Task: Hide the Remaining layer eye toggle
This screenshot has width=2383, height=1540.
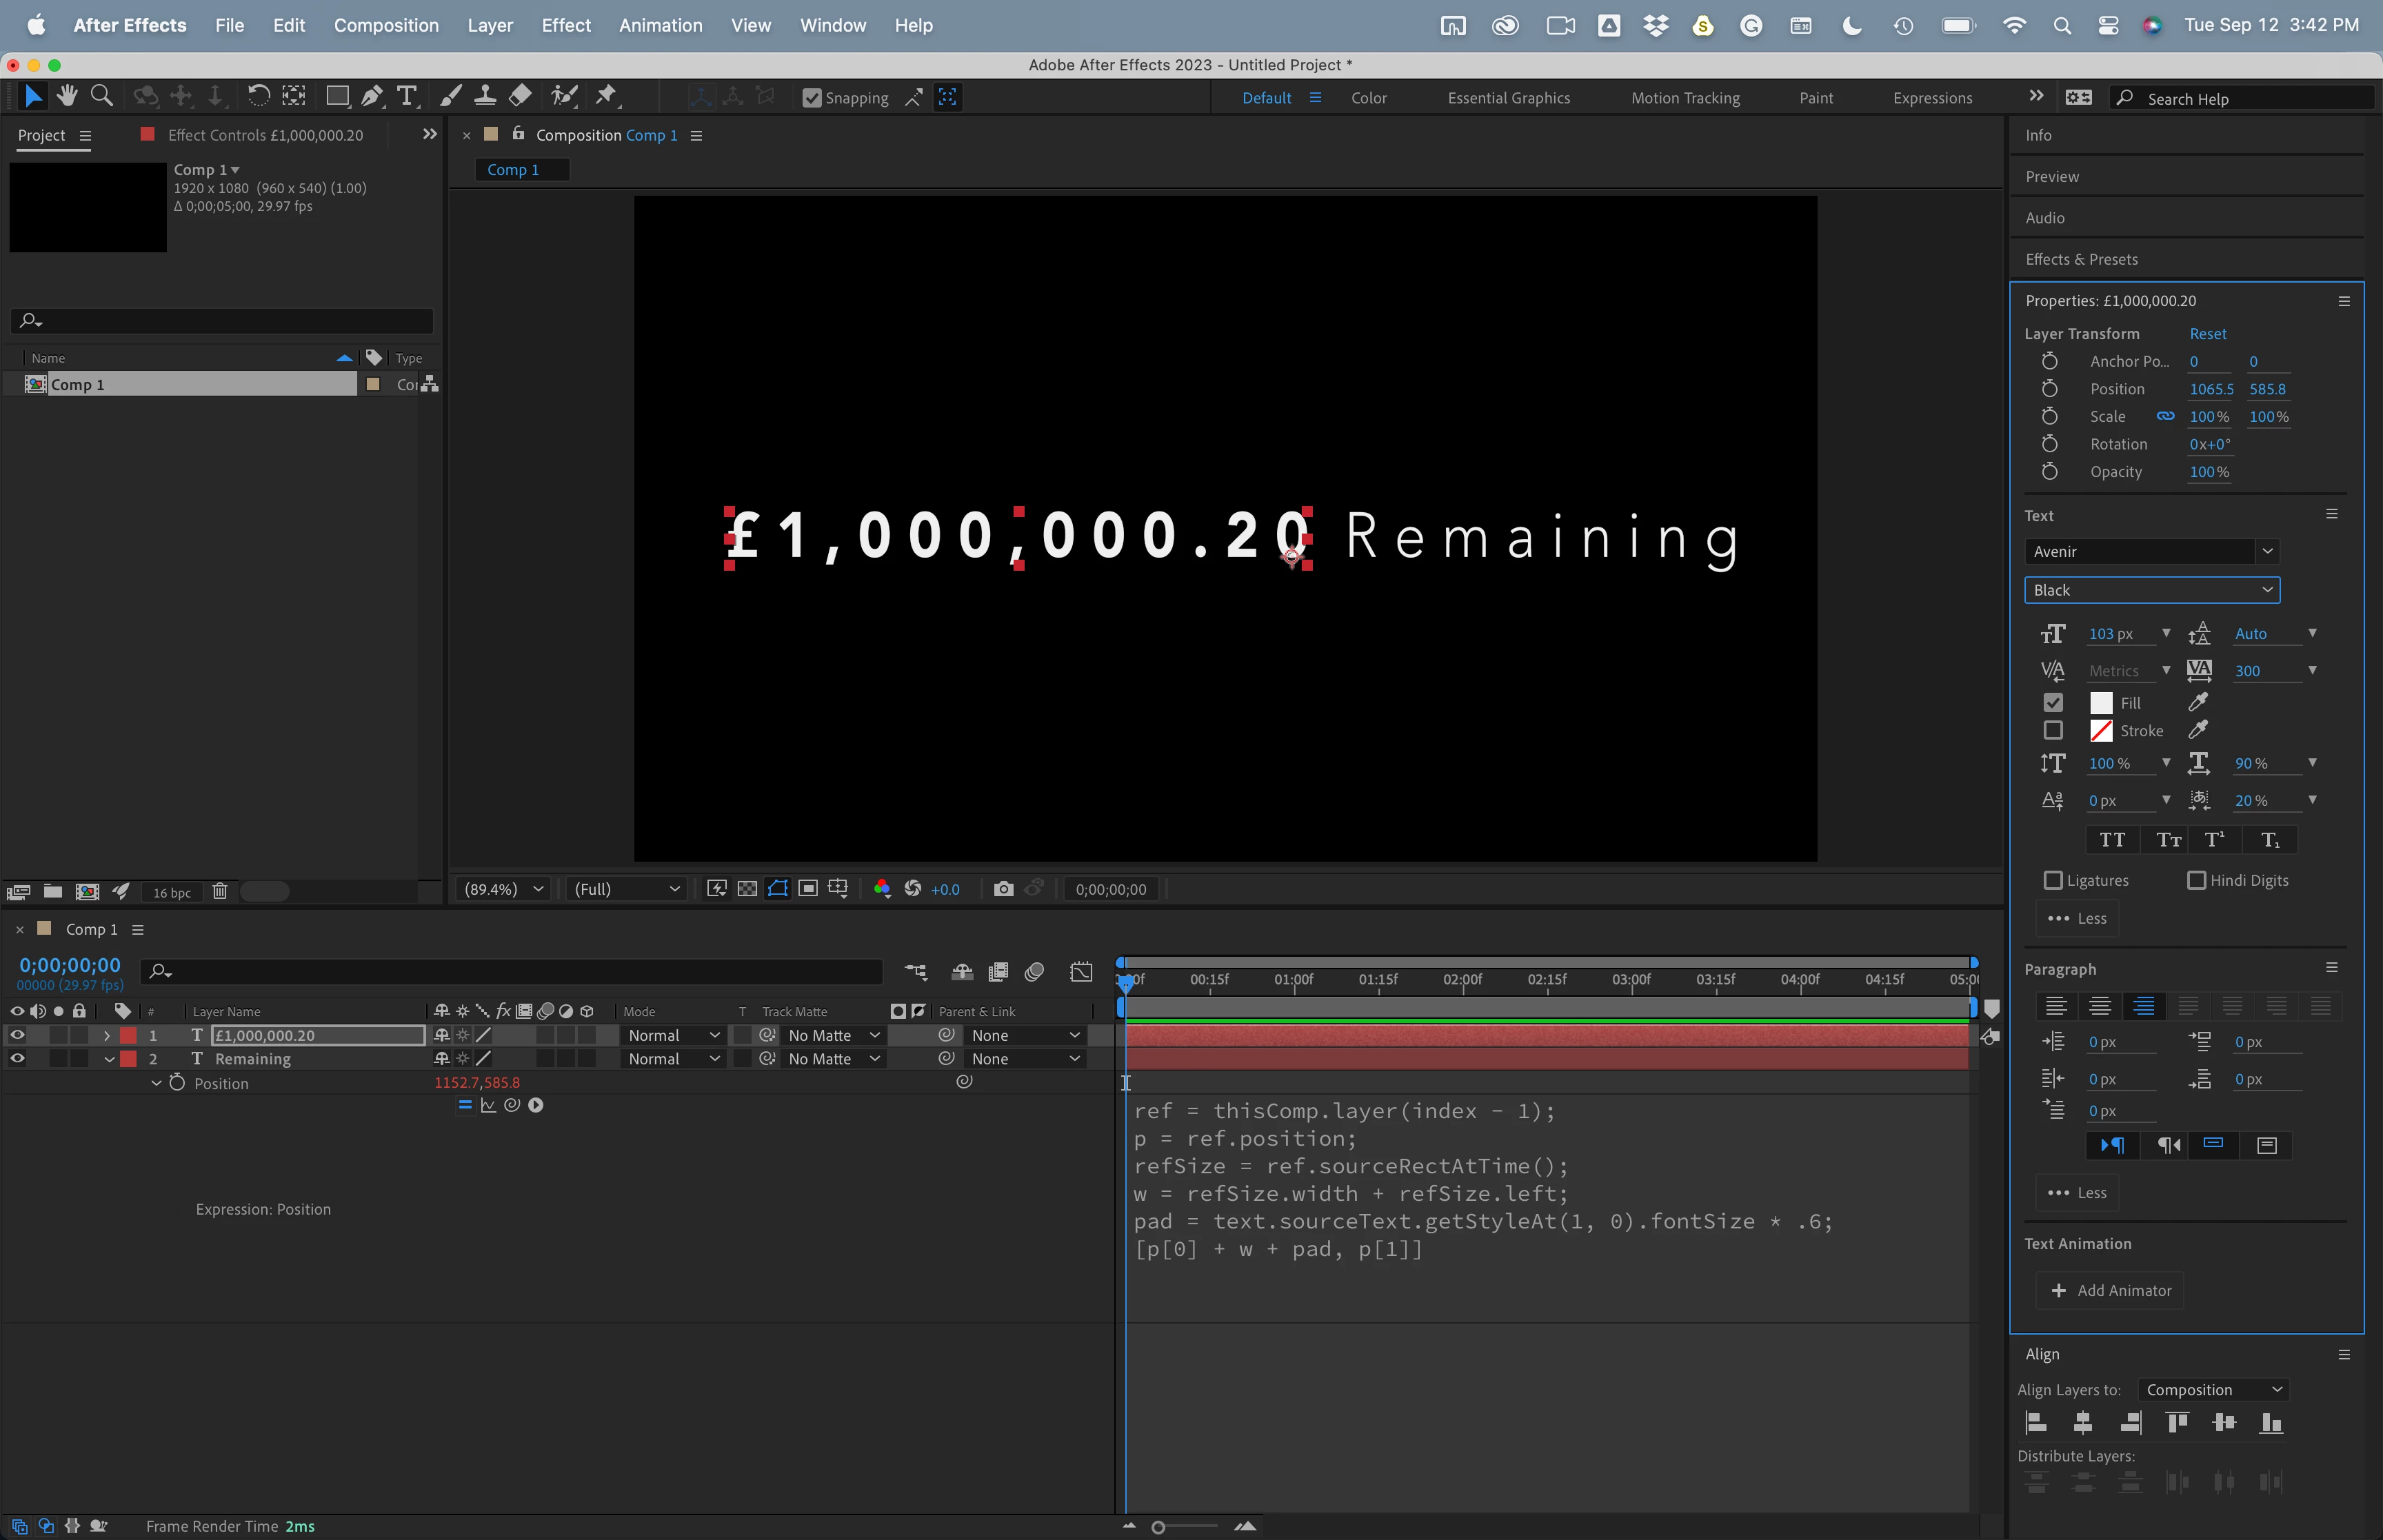Action: (17, 1058)
